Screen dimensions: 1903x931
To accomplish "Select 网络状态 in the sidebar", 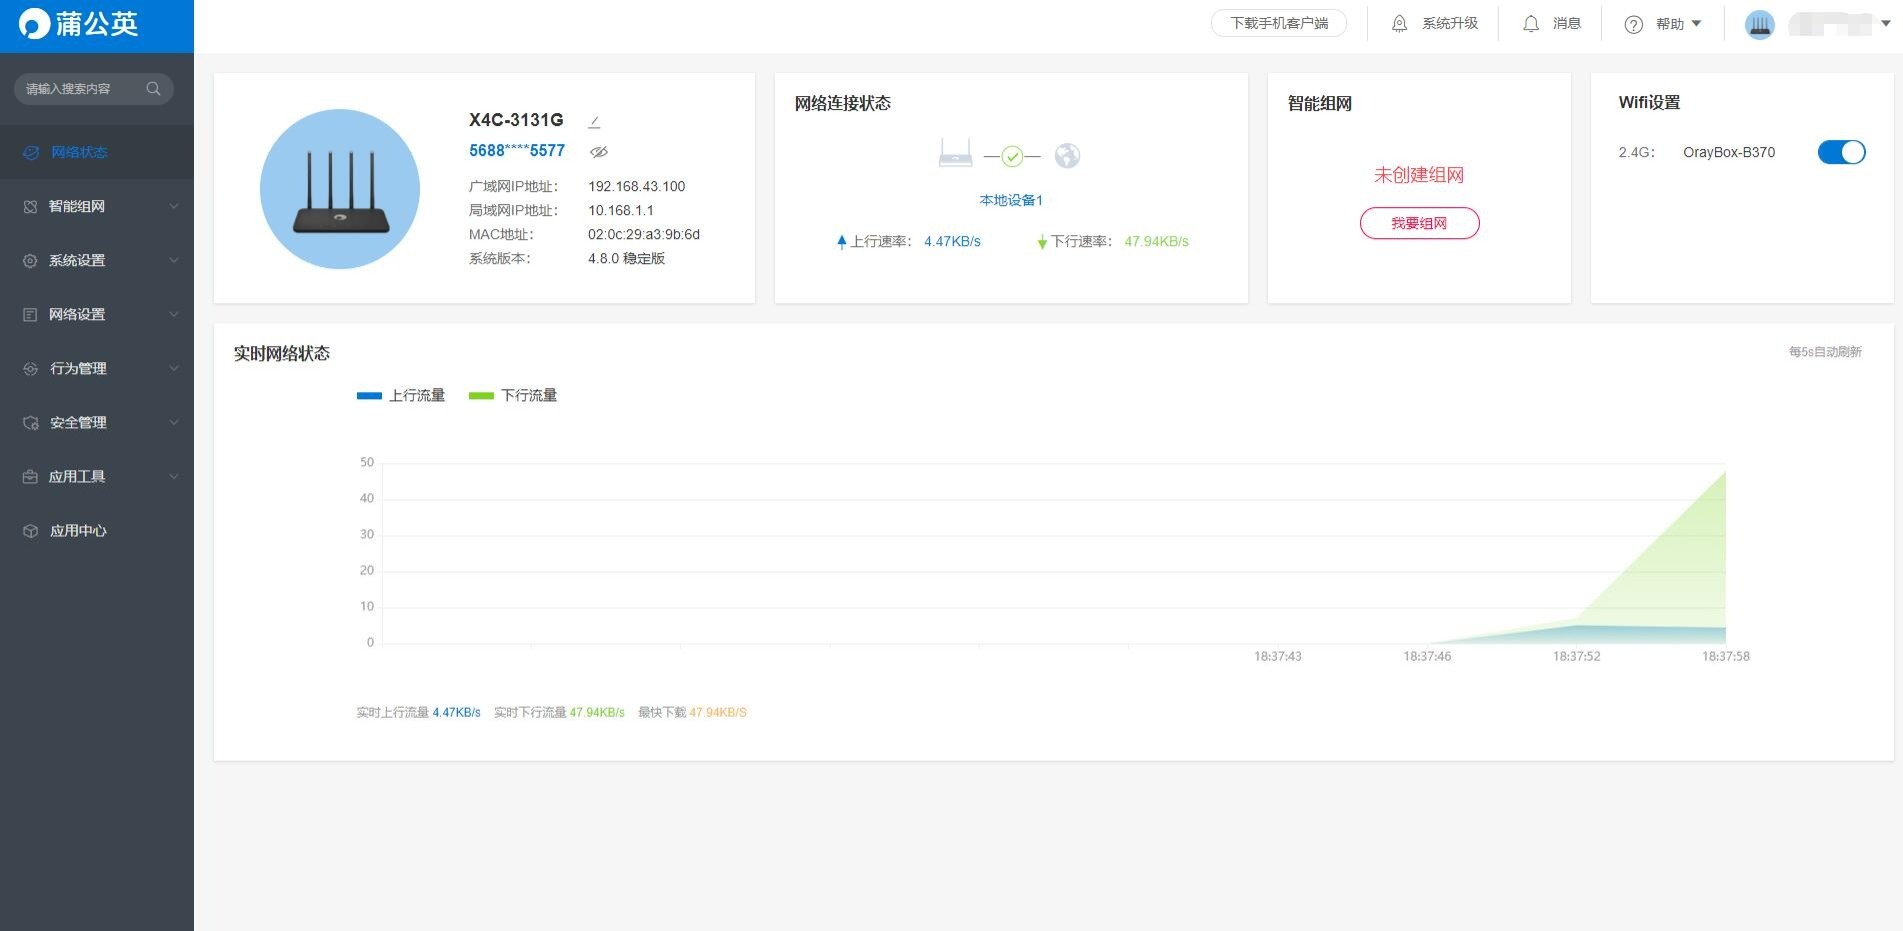I will [79, 152].
